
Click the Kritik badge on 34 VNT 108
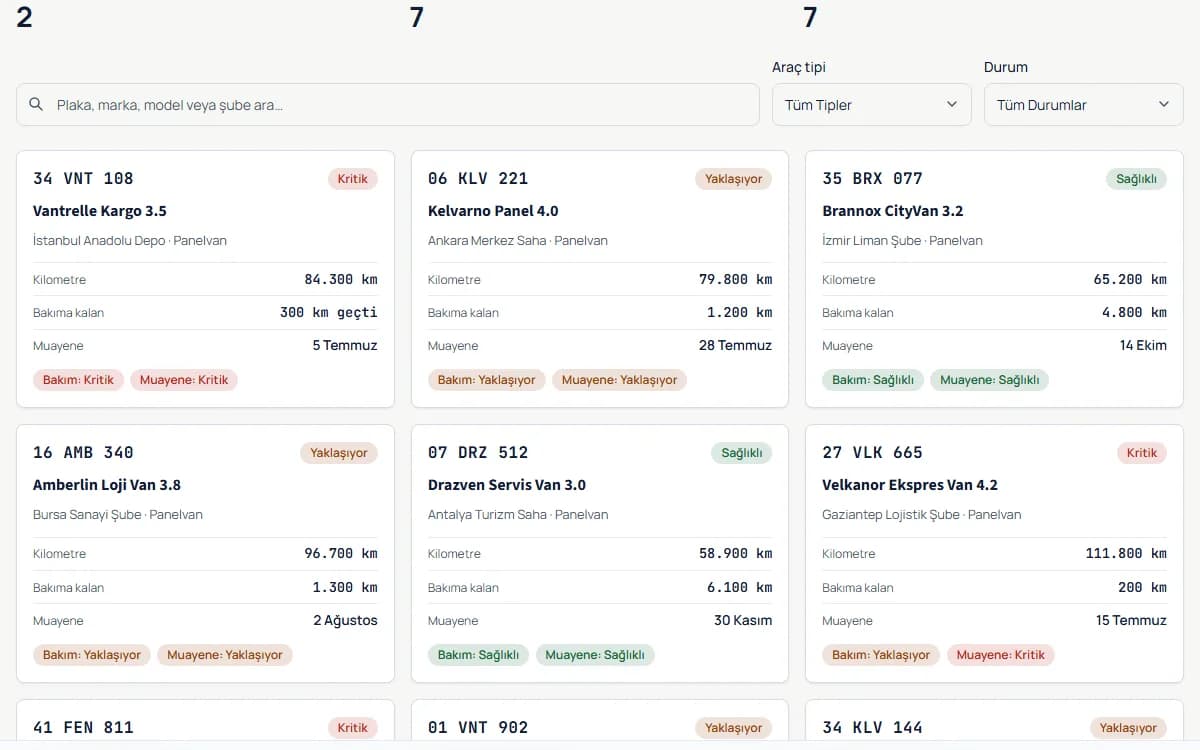[353, 179]
